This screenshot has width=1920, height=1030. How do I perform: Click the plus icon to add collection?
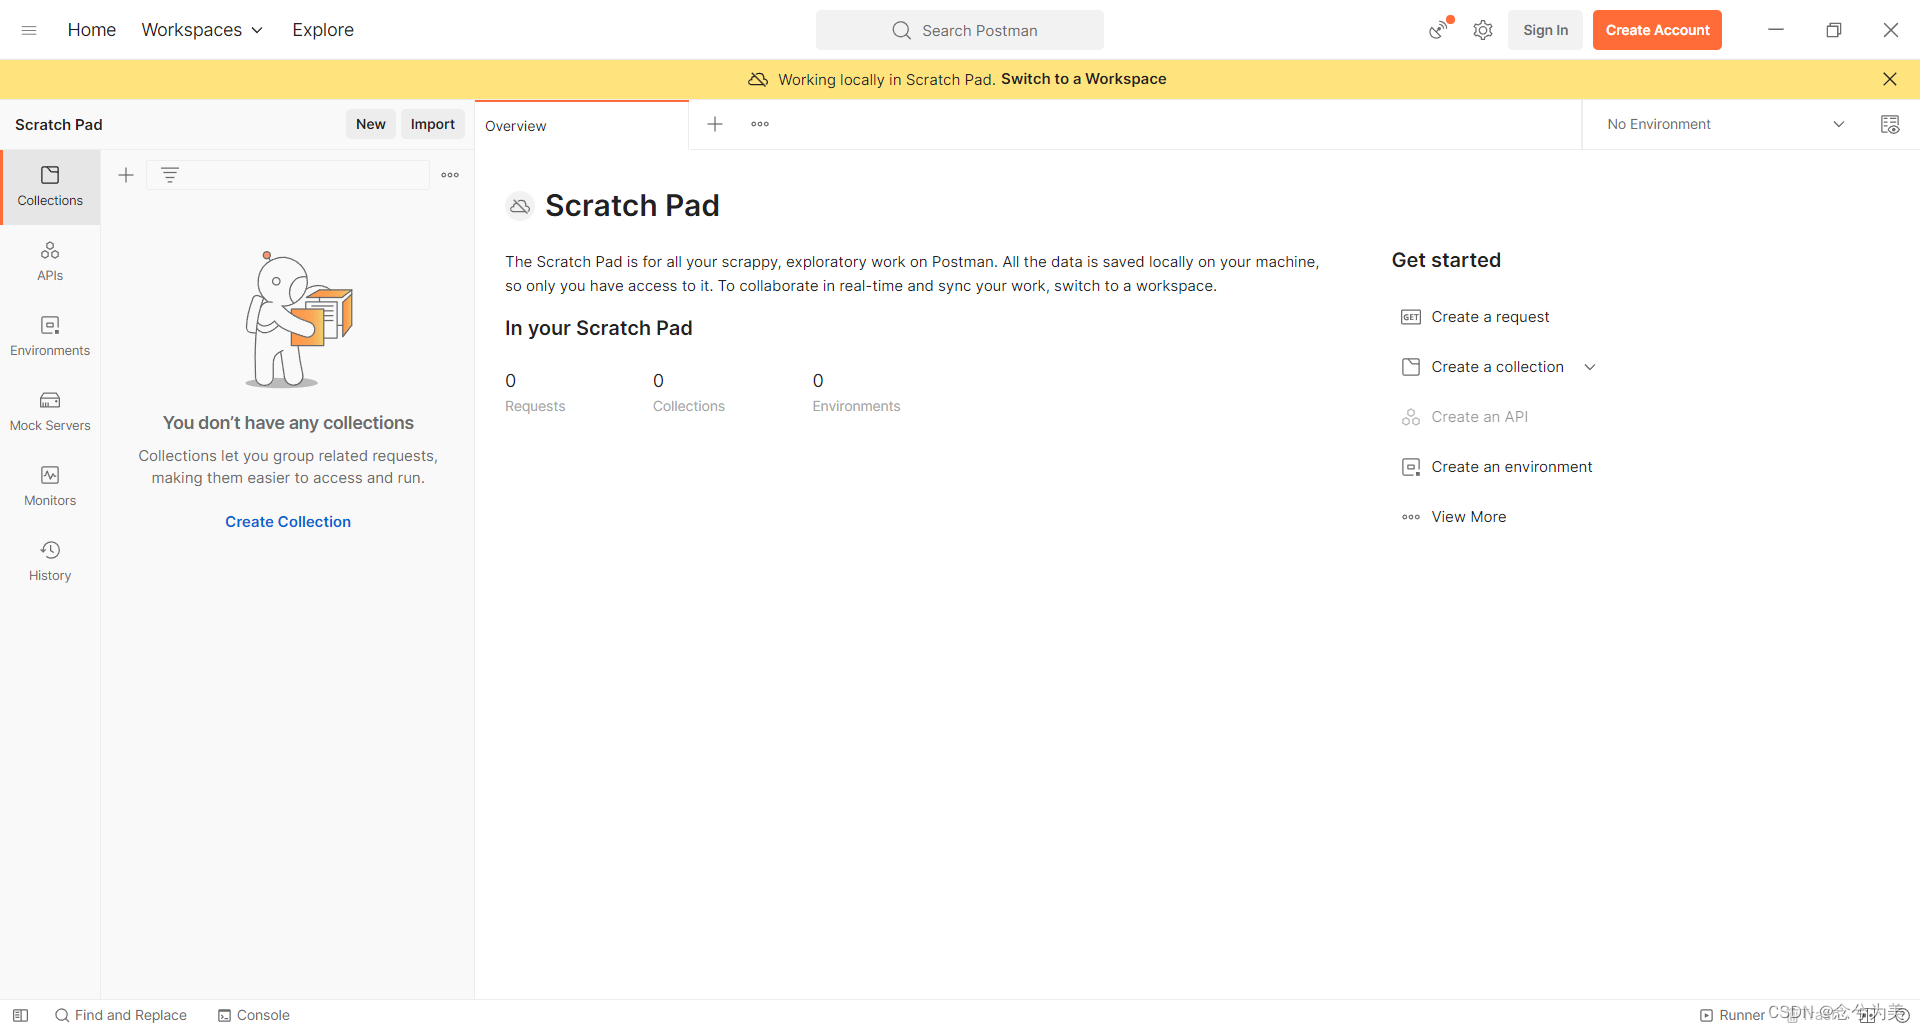[x=126, y=175]
